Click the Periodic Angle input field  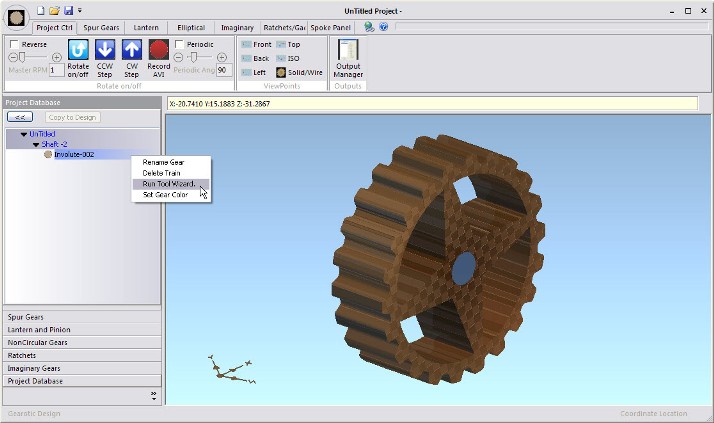click(223, 70)
